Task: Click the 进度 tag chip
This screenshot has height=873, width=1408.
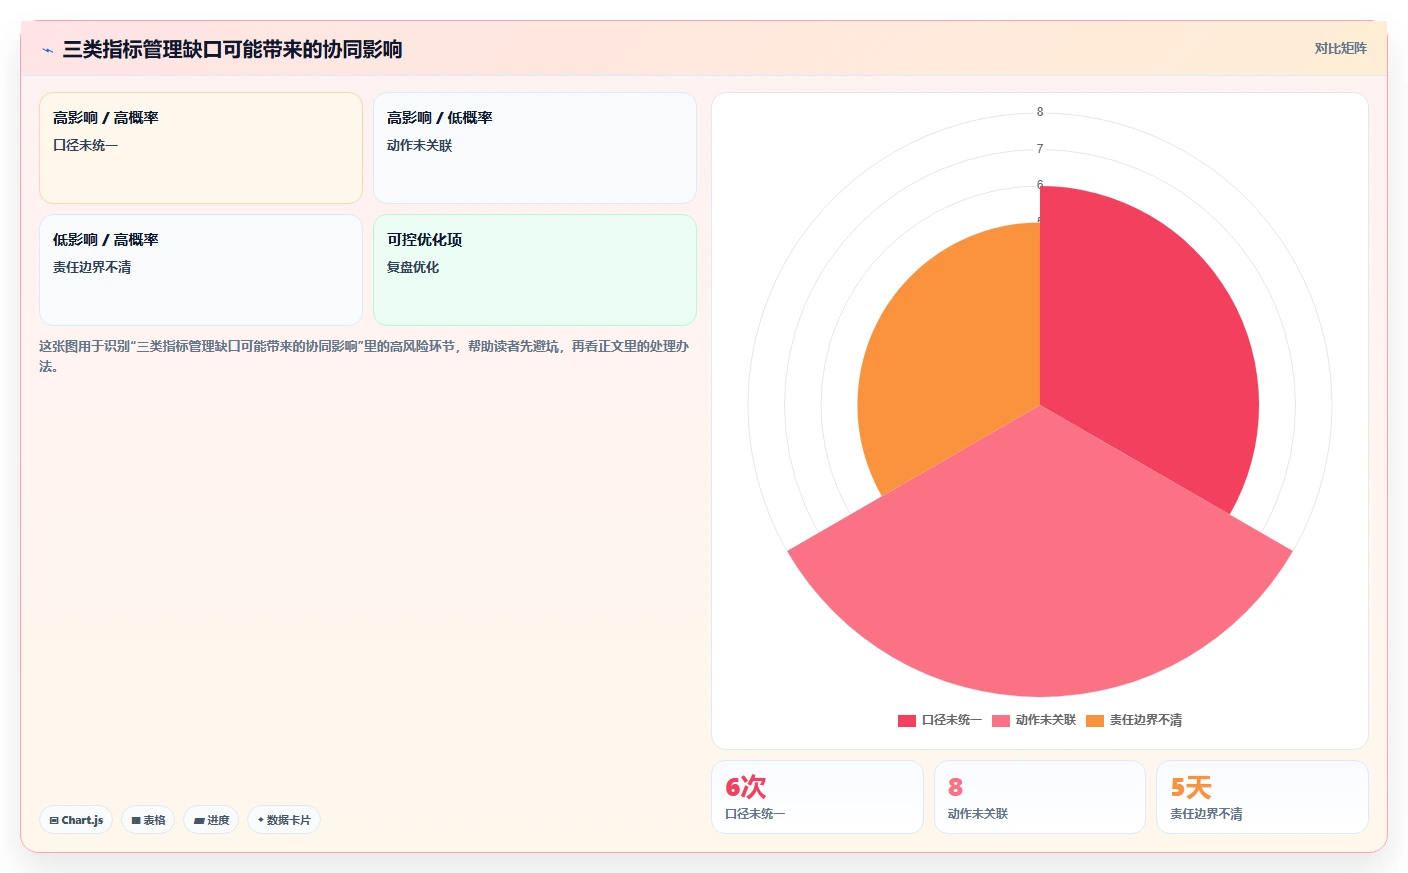Action: tap(211, 820)
